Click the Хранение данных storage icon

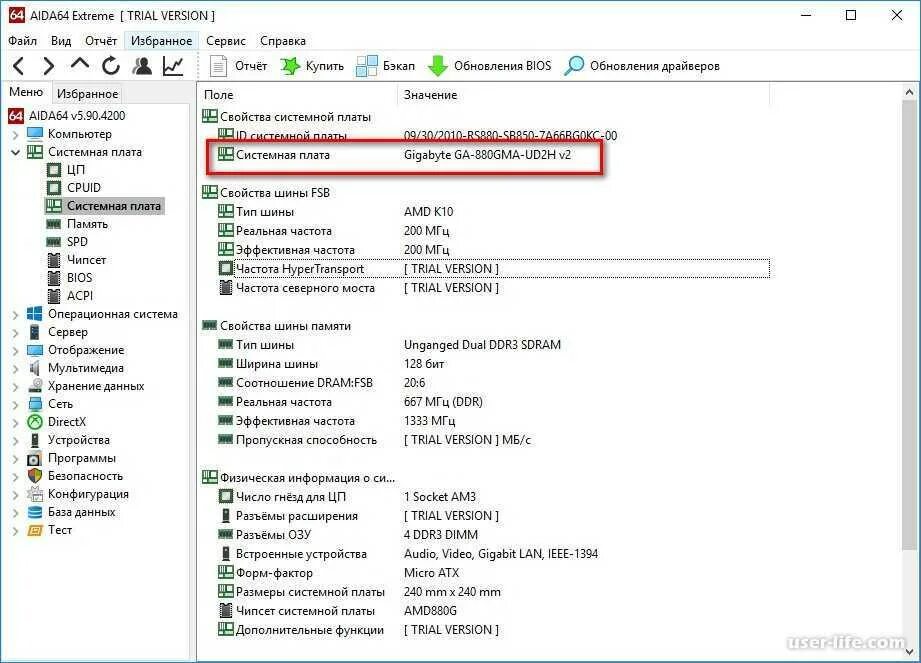[36, 386]
